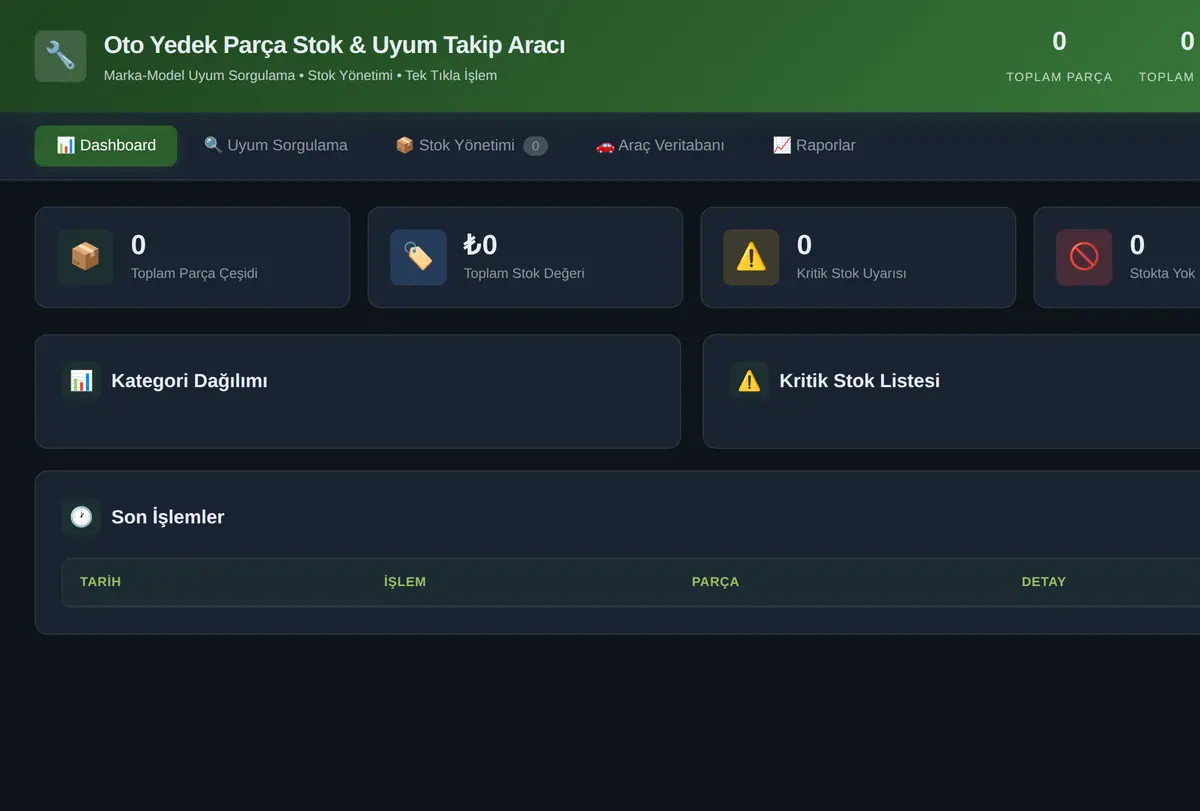Click the app title Oto Yedek Parça Stok

tap(334, 45)
